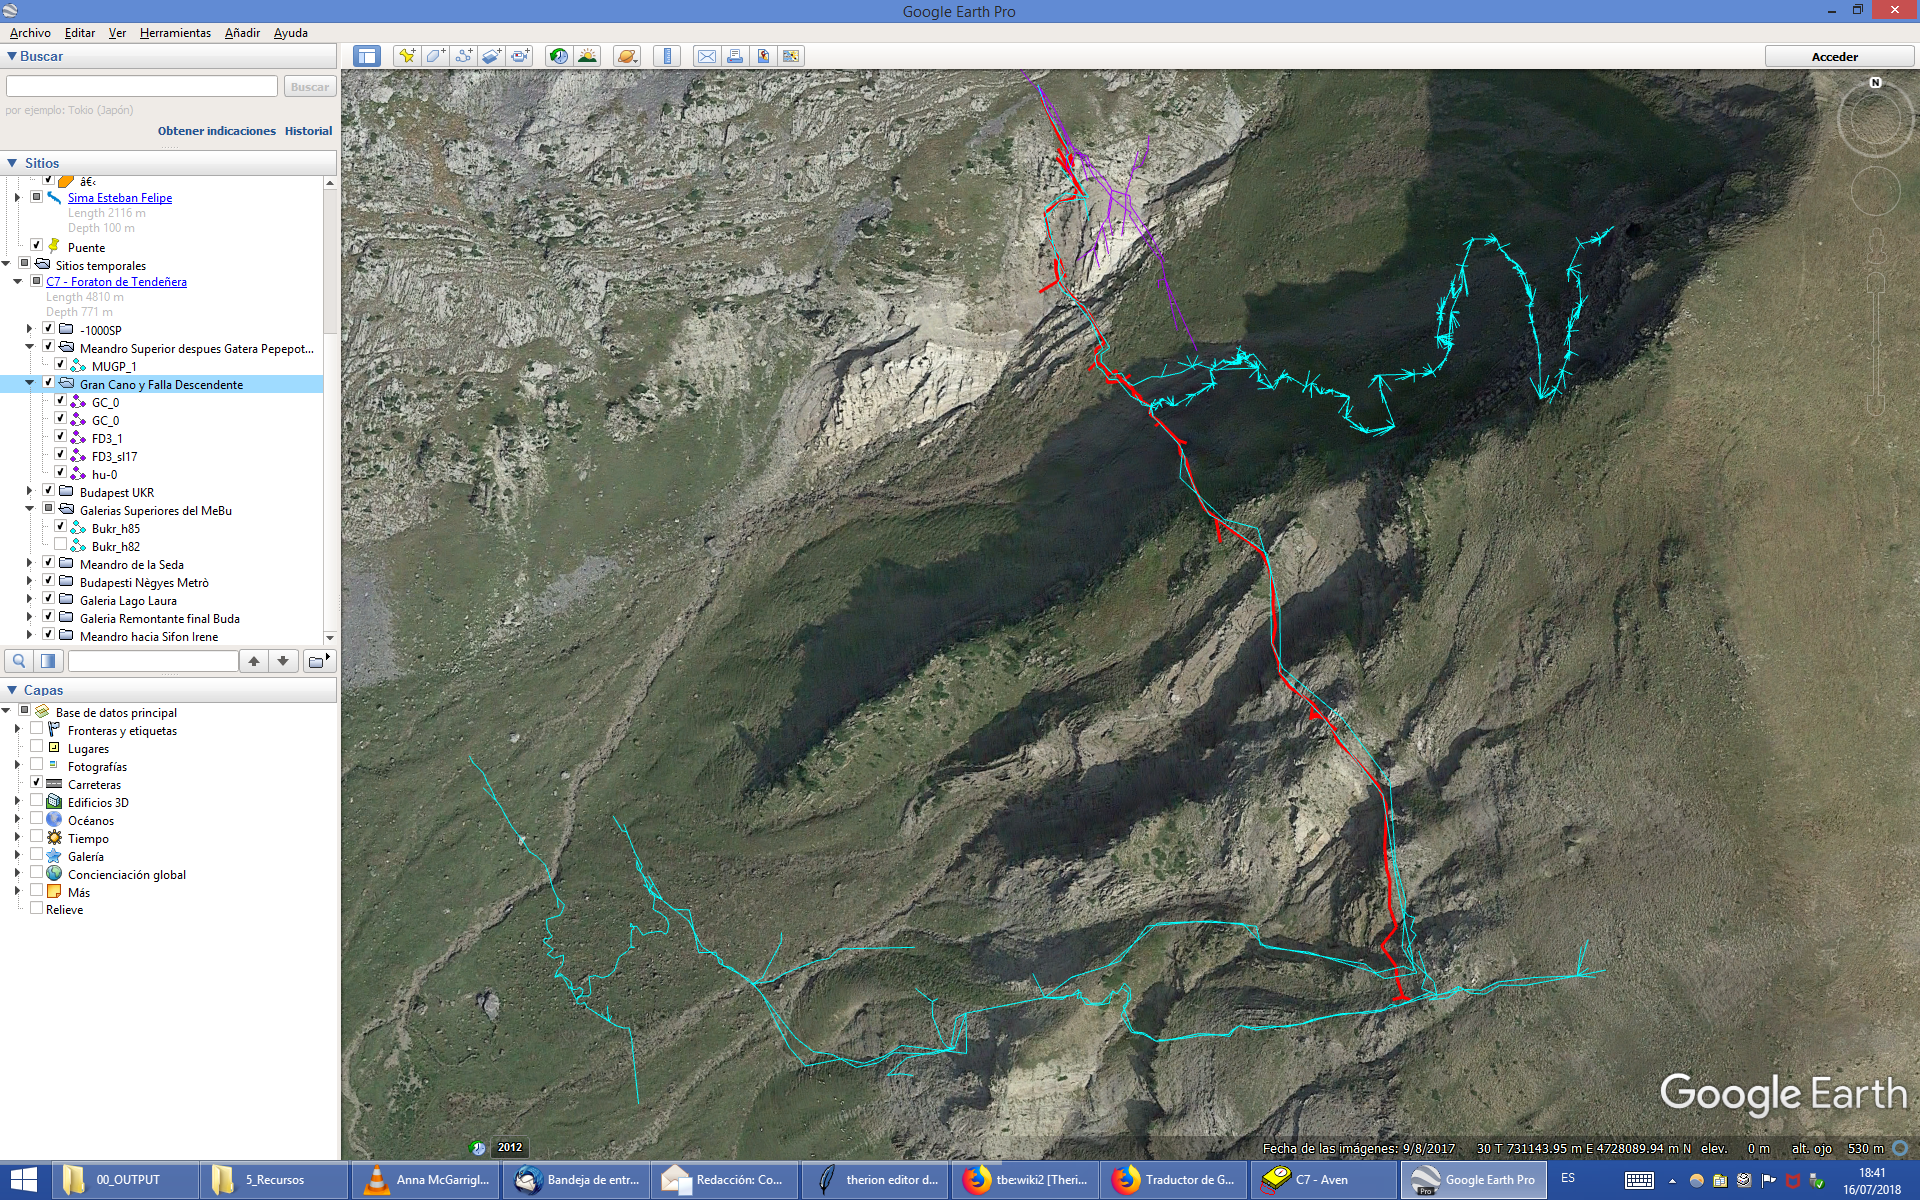Switch planet view (Saturn icon)

tap(627, 56)
